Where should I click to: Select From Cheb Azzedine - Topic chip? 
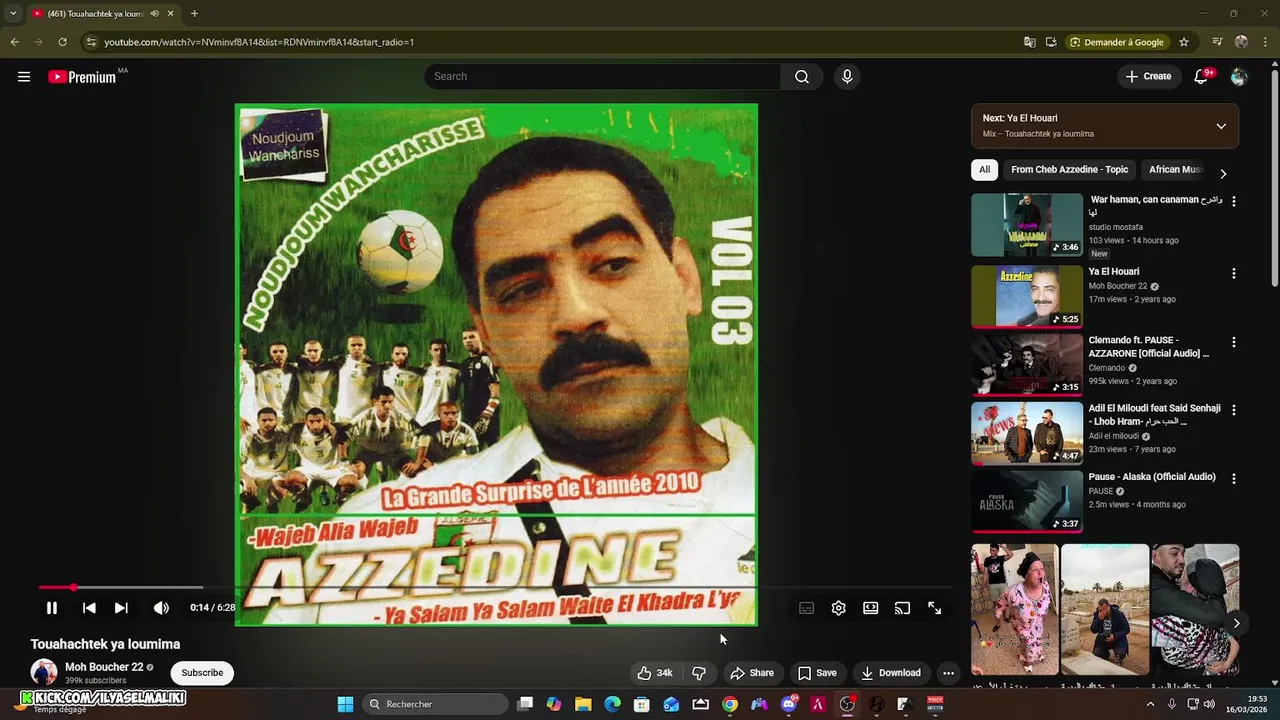pos(1070,170)
